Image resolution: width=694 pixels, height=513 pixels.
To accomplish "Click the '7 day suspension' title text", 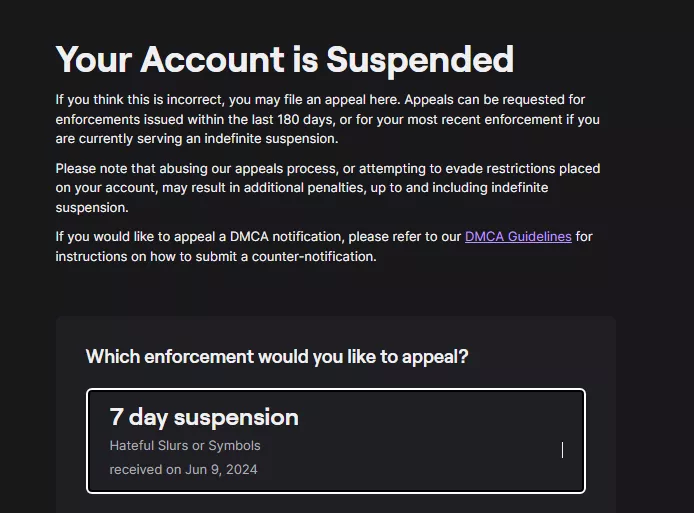I will click(x=204, y=417).
